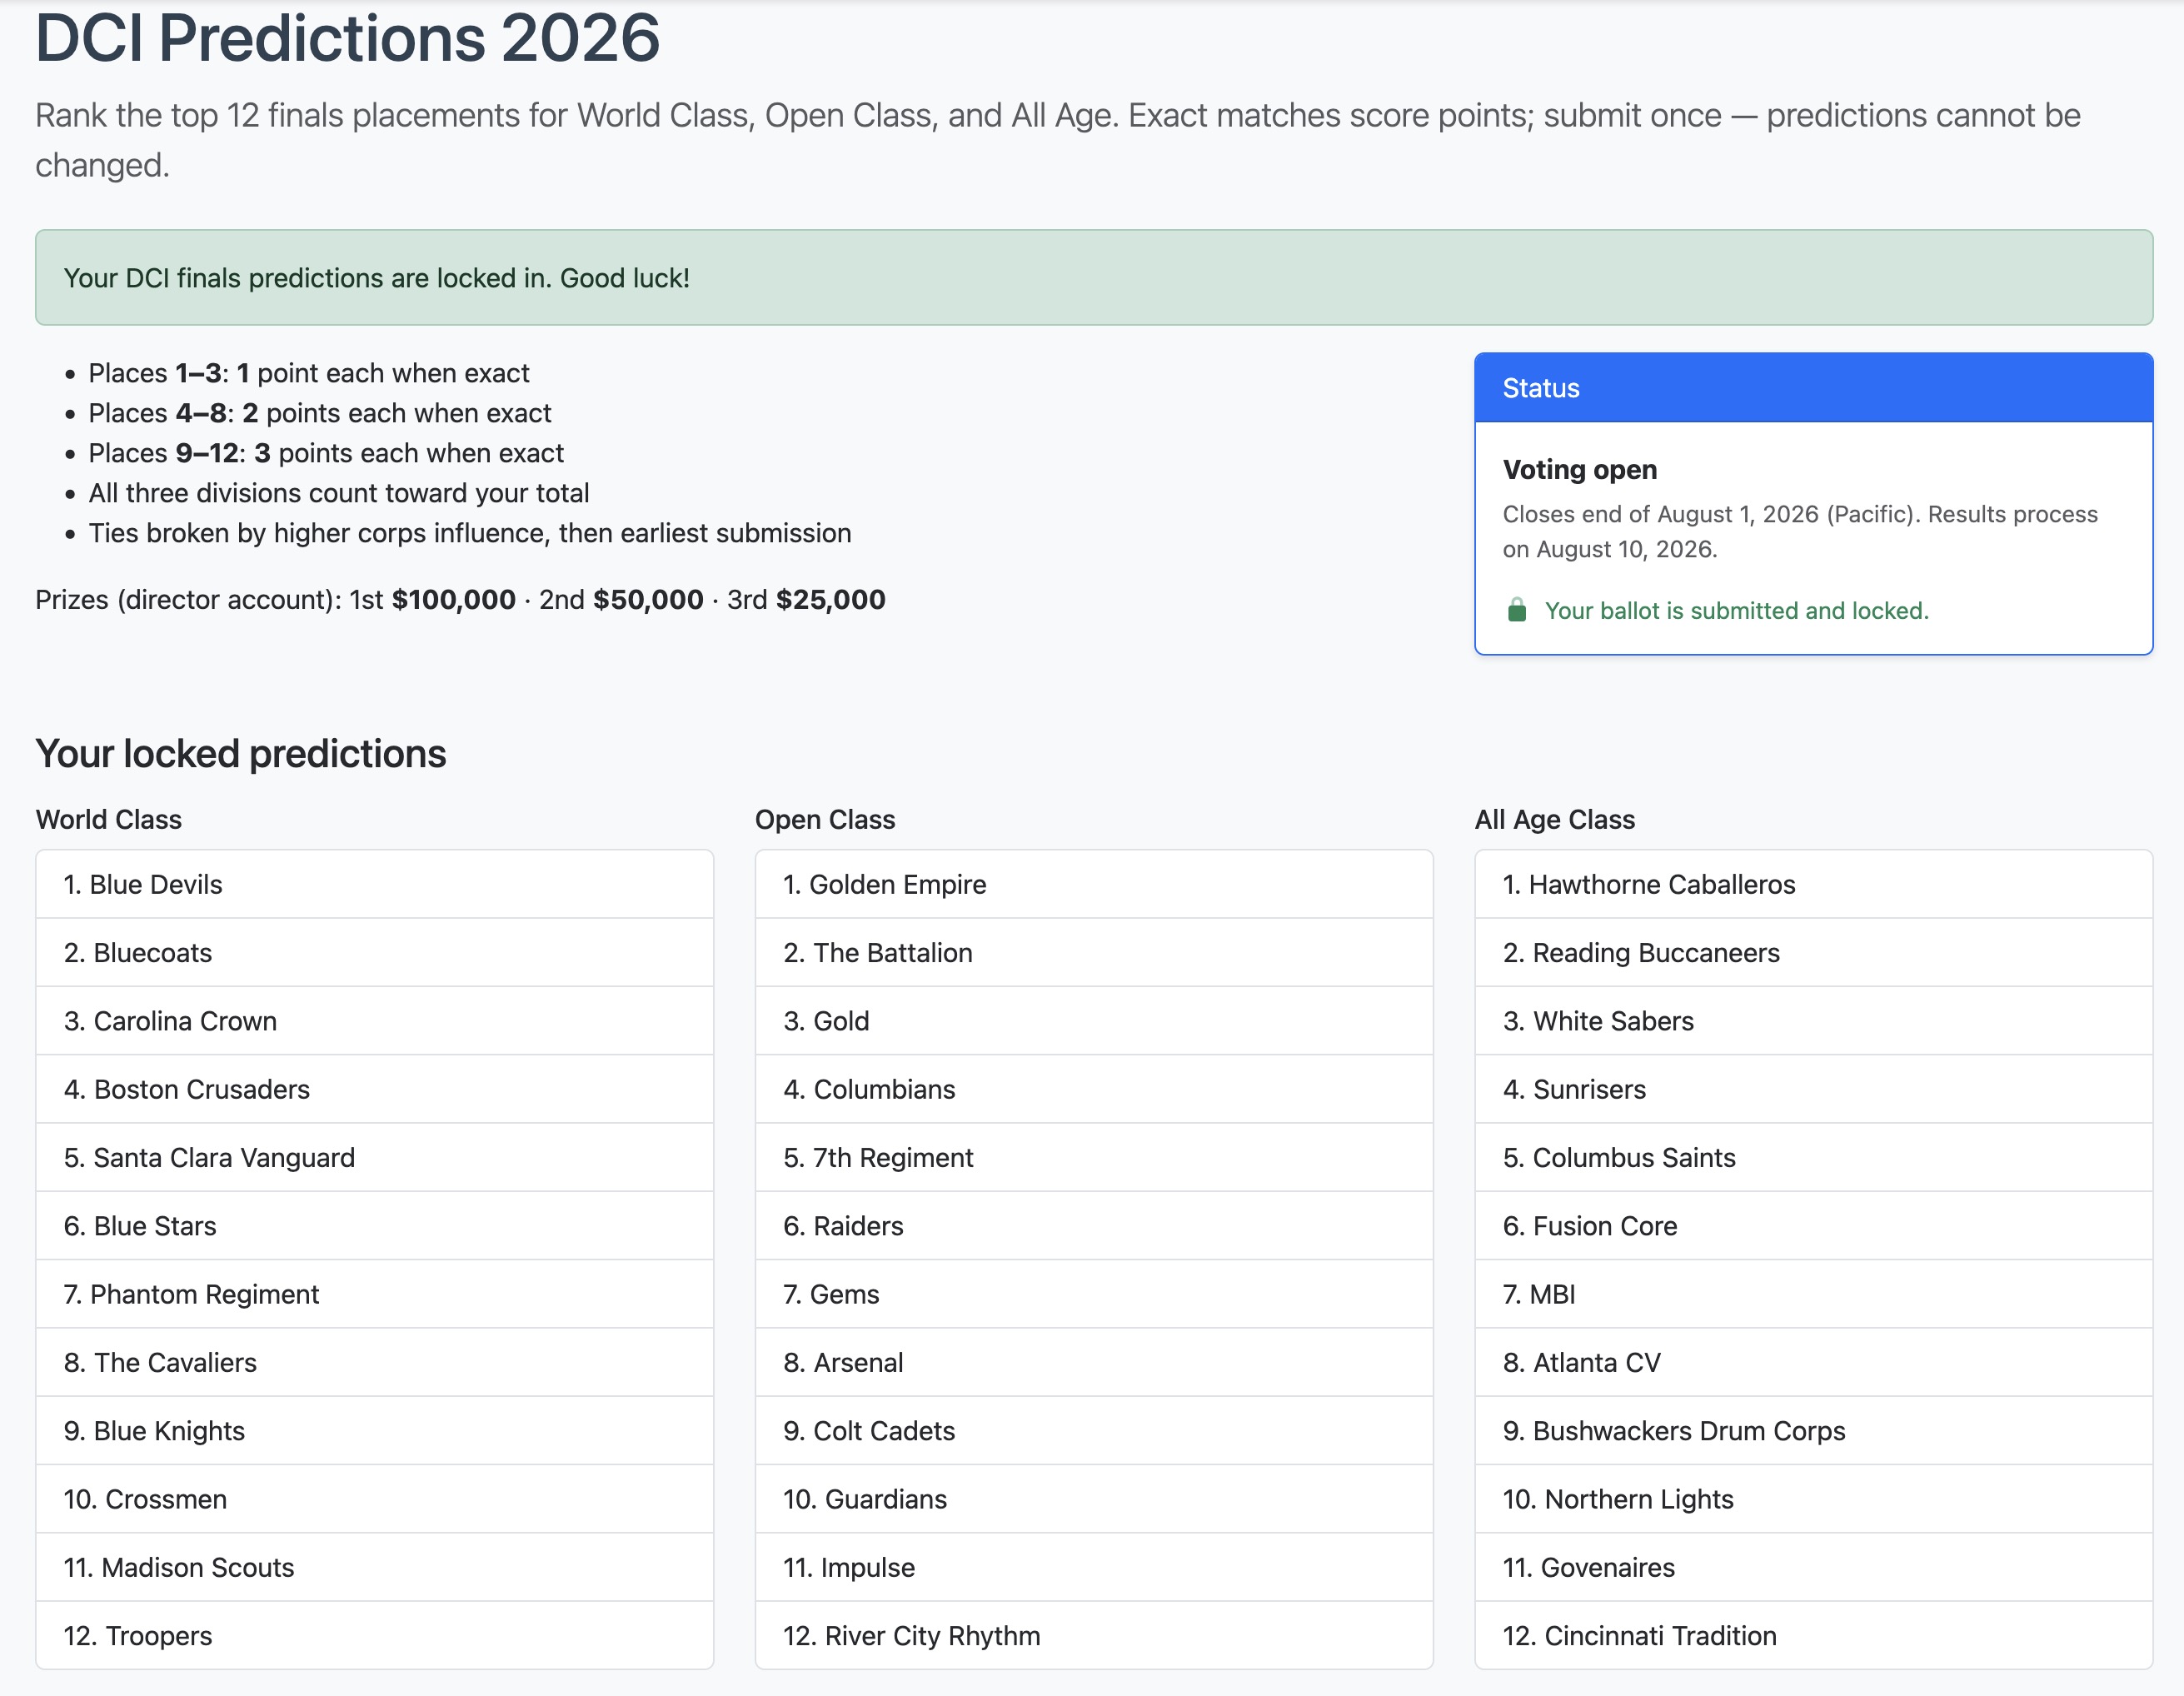Select Blue Devils in World Class list

[375, 884]
